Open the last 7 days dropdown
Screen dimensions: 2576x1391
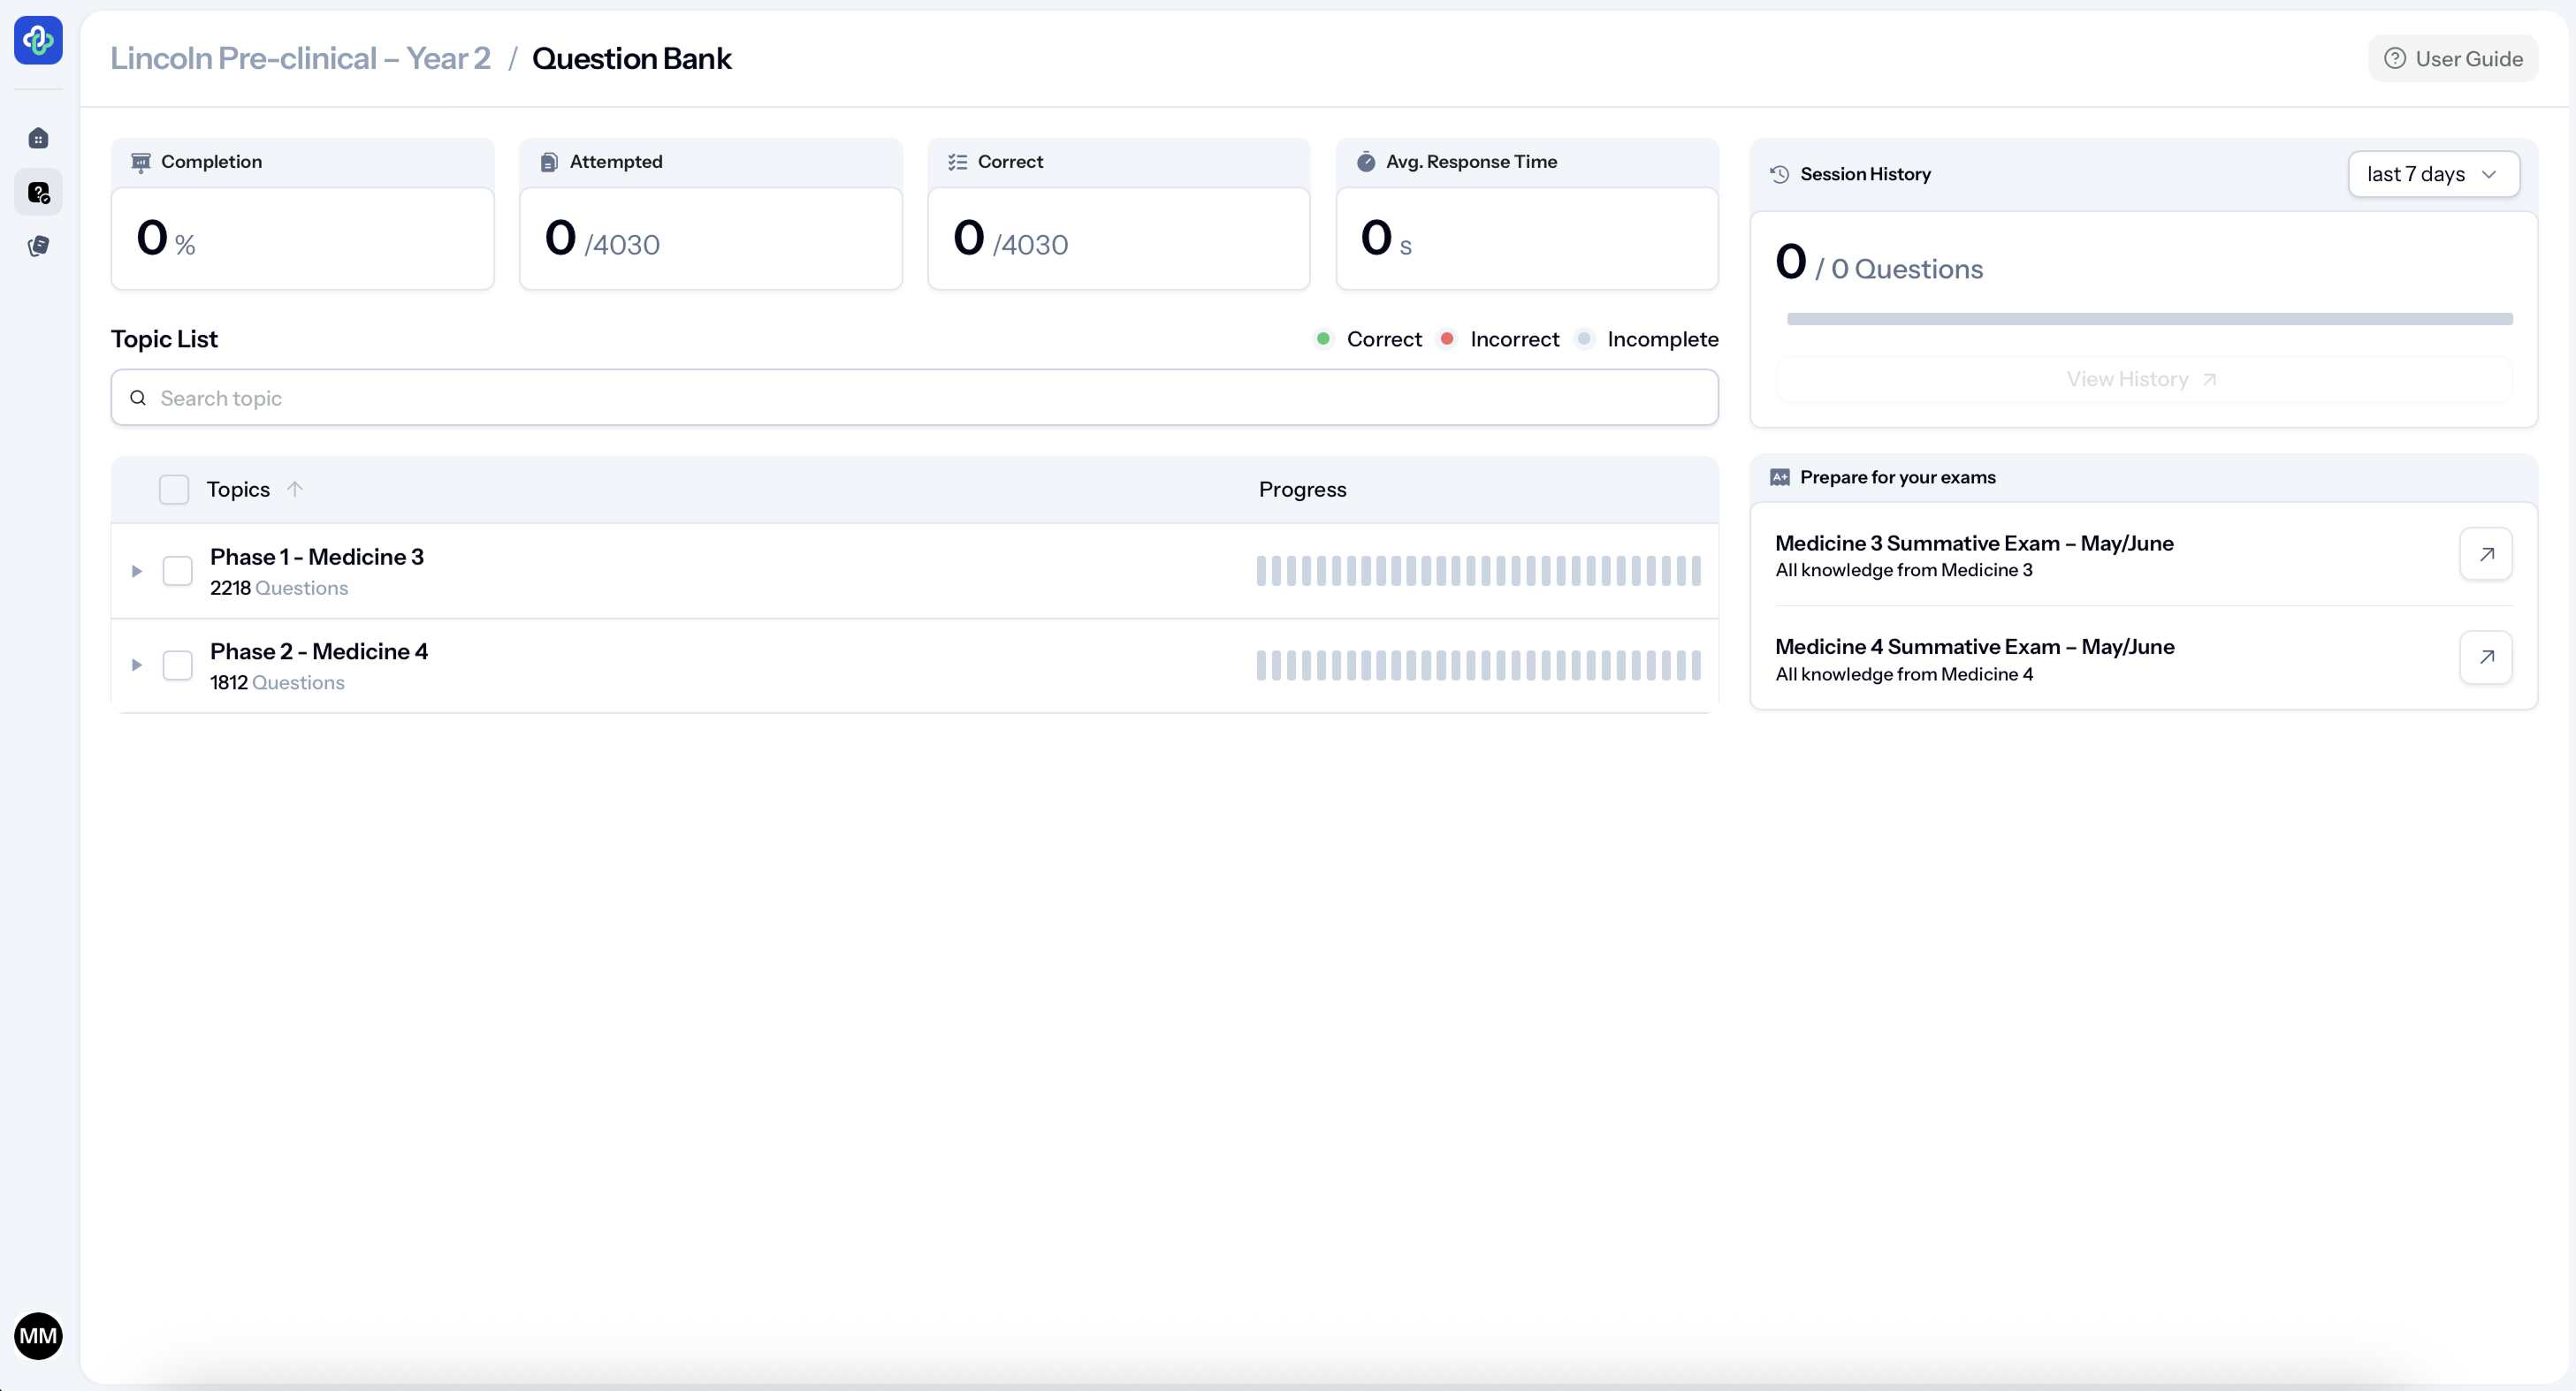click(x=2432, y=174)
